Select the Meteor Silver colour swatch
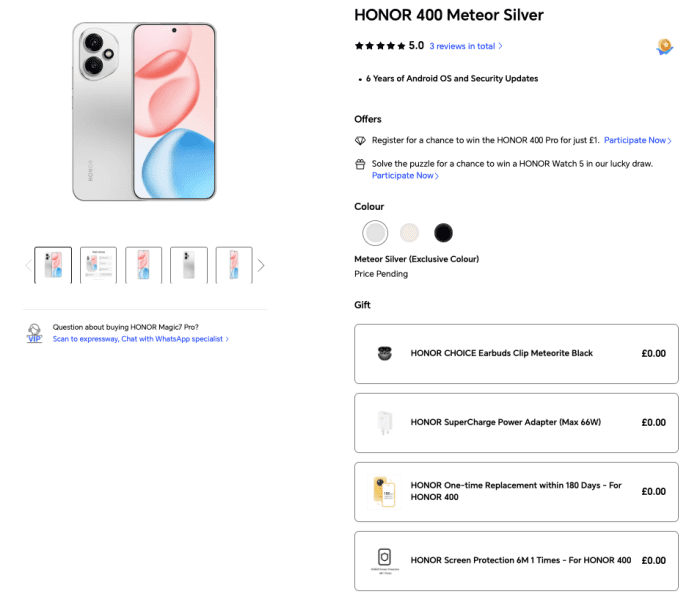 click(374, 233)
